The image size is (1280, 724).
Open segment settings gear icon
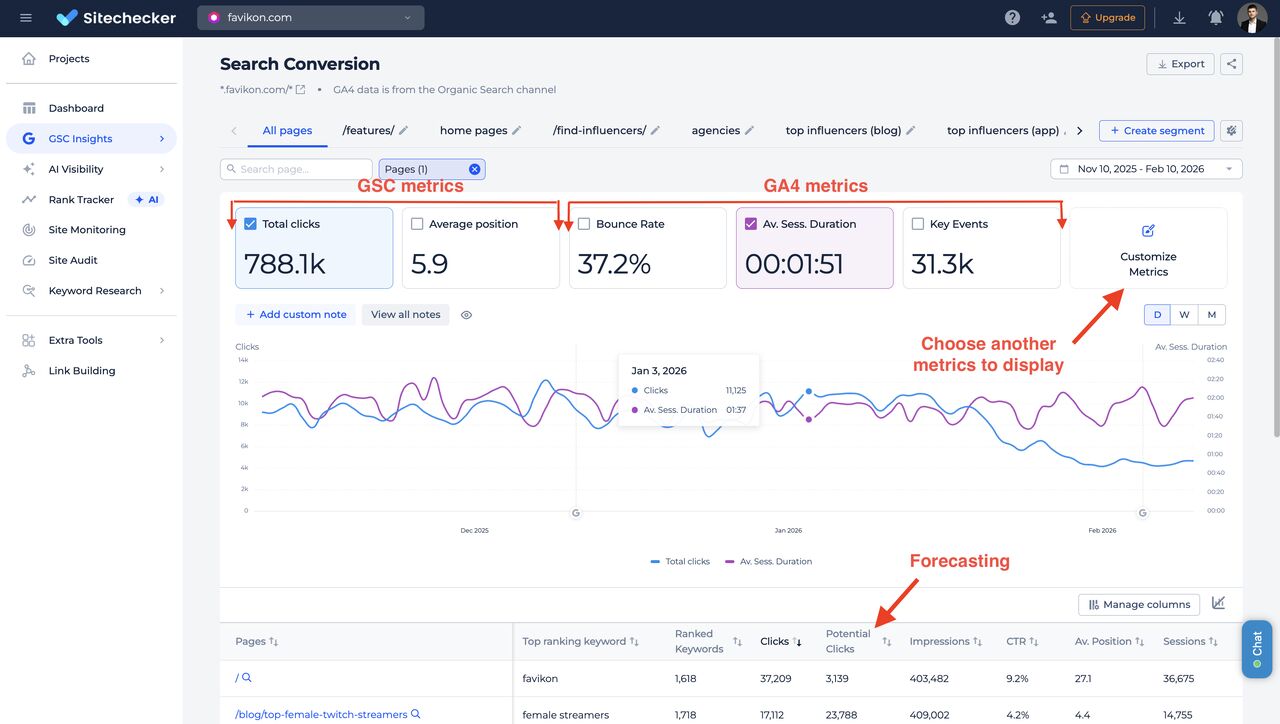point(1231,131)
